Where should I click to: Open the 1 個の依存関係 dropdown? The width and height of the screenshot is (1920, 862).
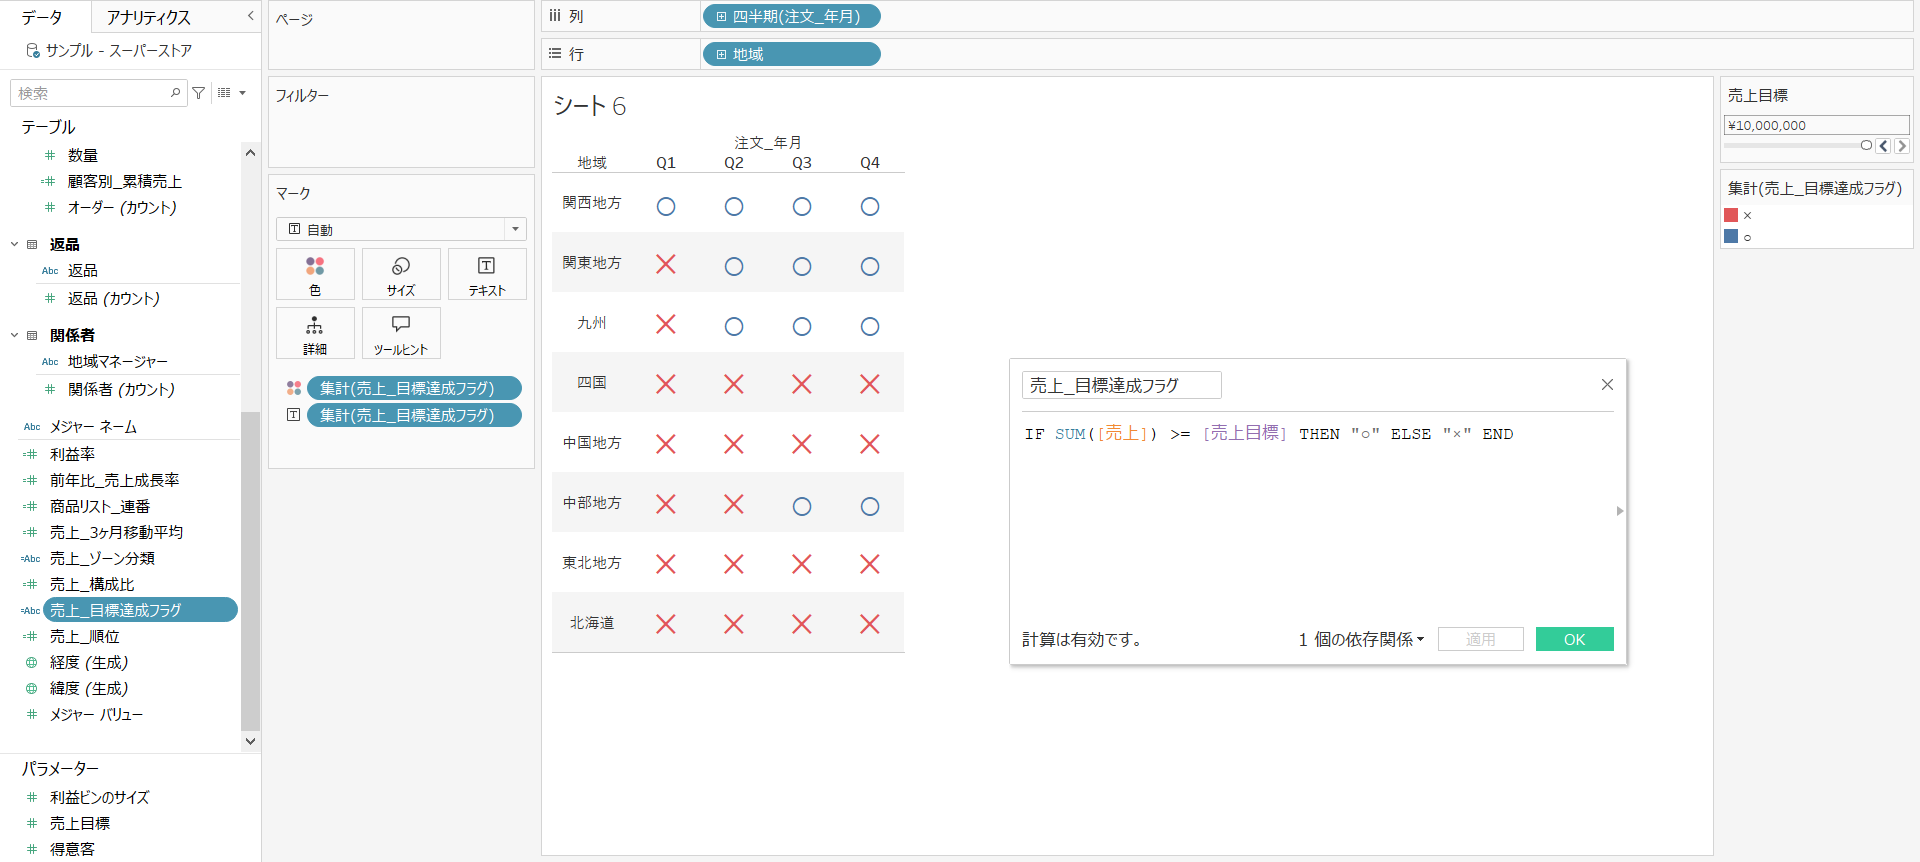(1361, 639)
